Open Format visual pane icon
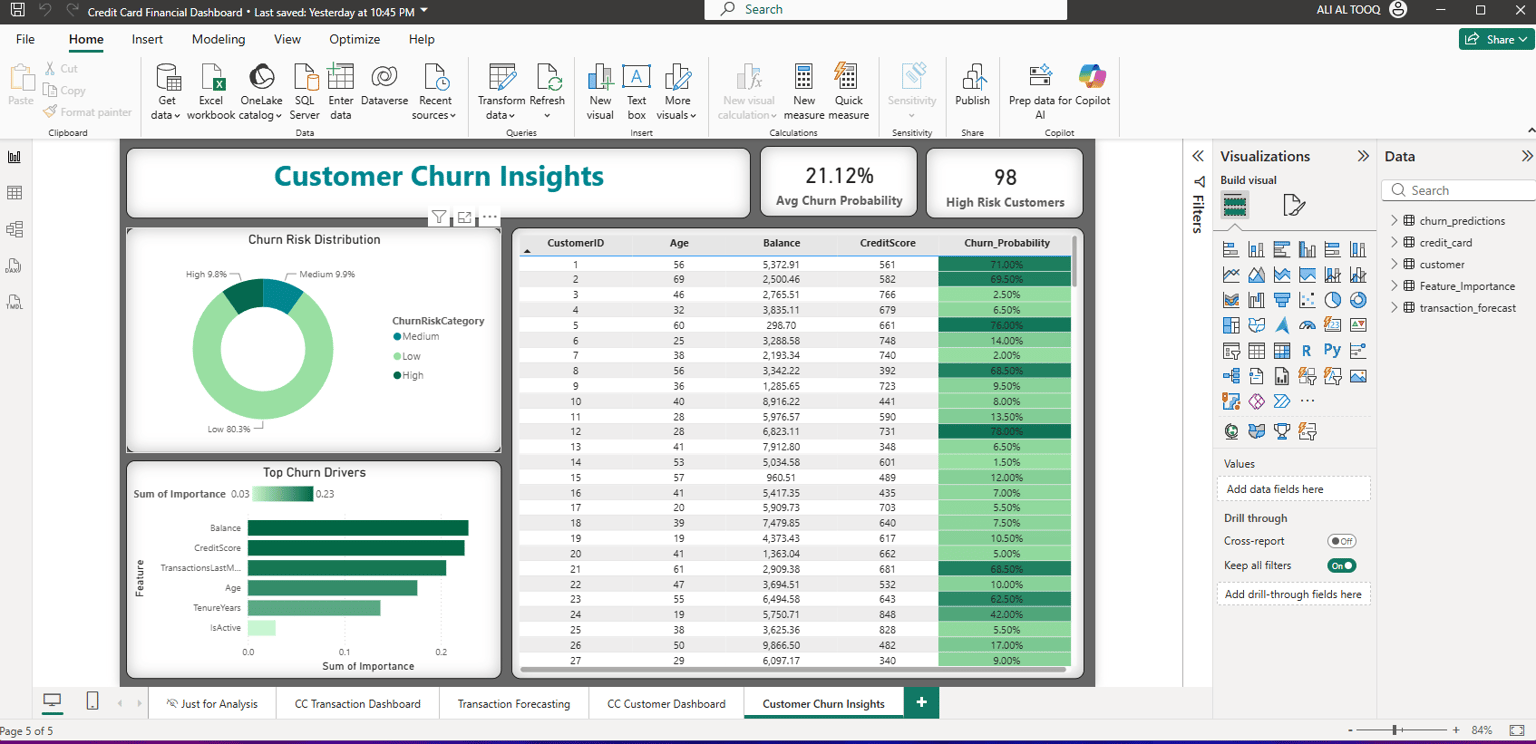This screenshot has width=1536, height=744. click(1294, 205)
